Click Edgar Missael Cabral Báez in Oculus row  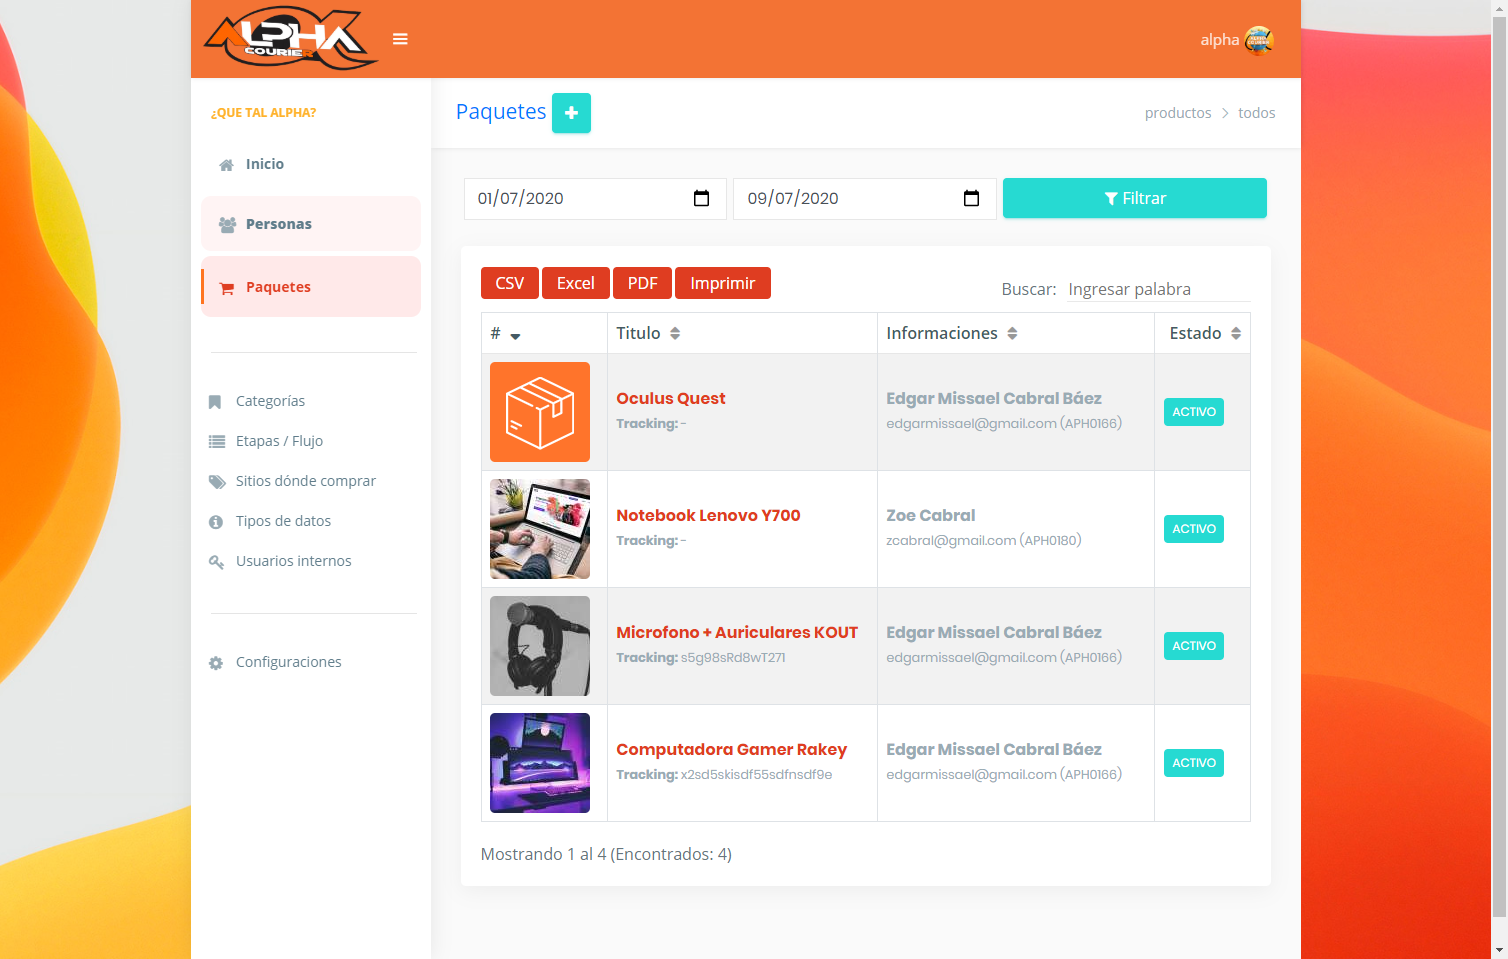pos(994,398)
